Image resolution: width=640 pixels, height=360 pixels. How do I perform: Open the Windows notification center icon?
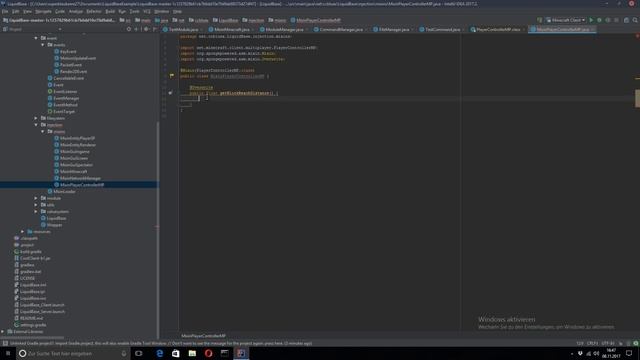pos(629,353)
